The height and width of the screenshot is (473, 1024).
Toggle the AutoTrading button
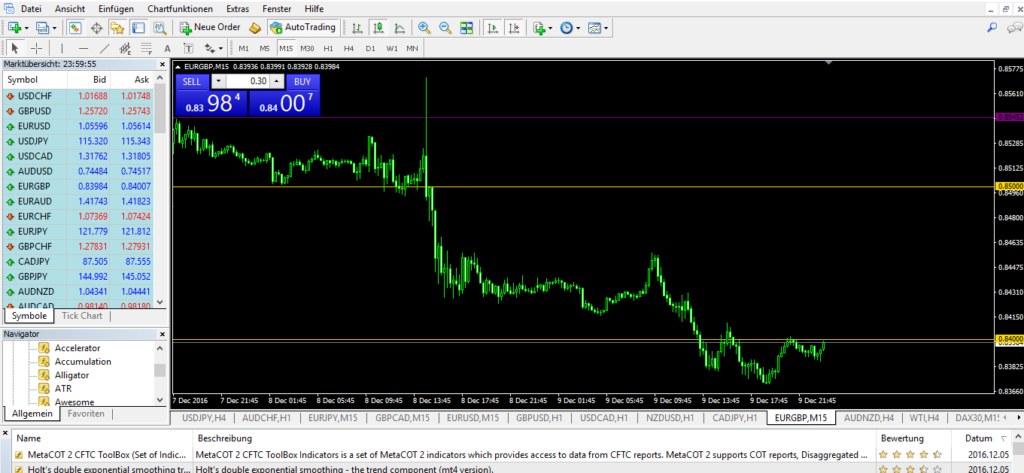[x=305, y=27]
